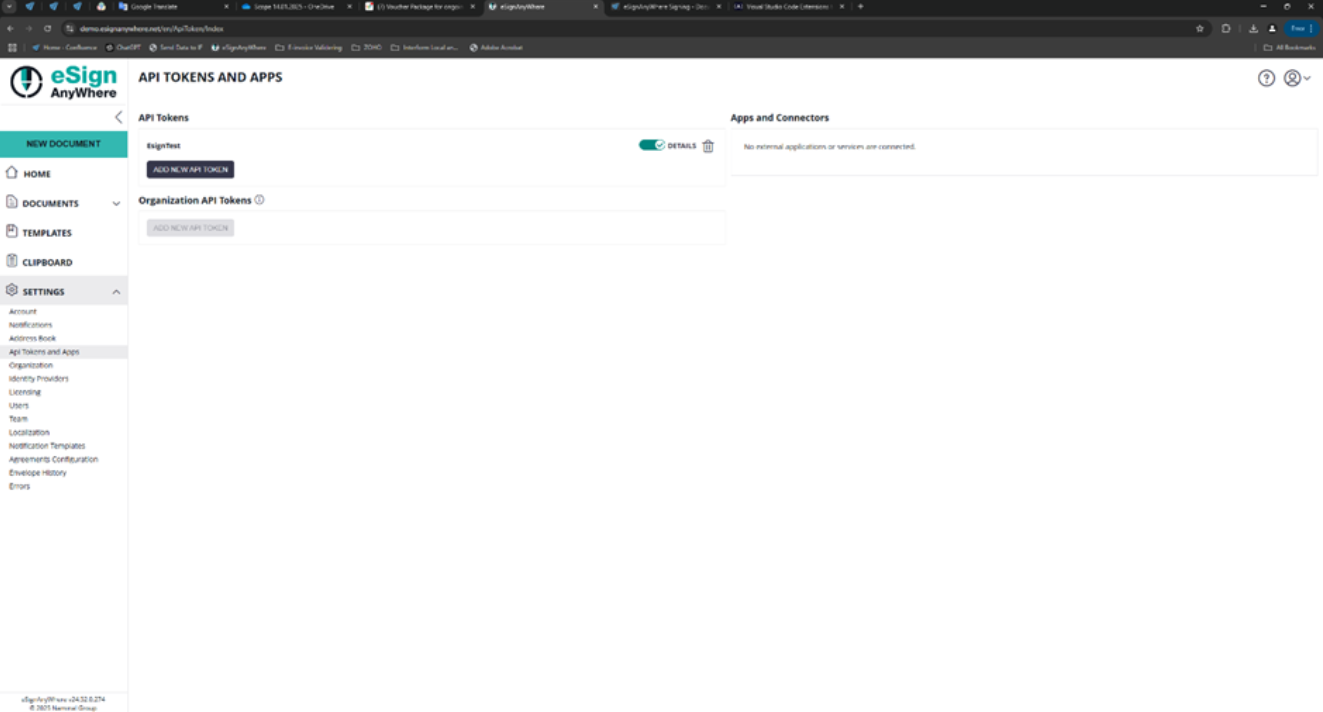This screenshot has height=712, width=1323.
Task: Go to Home in the sidebar
Action: pyautogui.click(x=37, y=174)
